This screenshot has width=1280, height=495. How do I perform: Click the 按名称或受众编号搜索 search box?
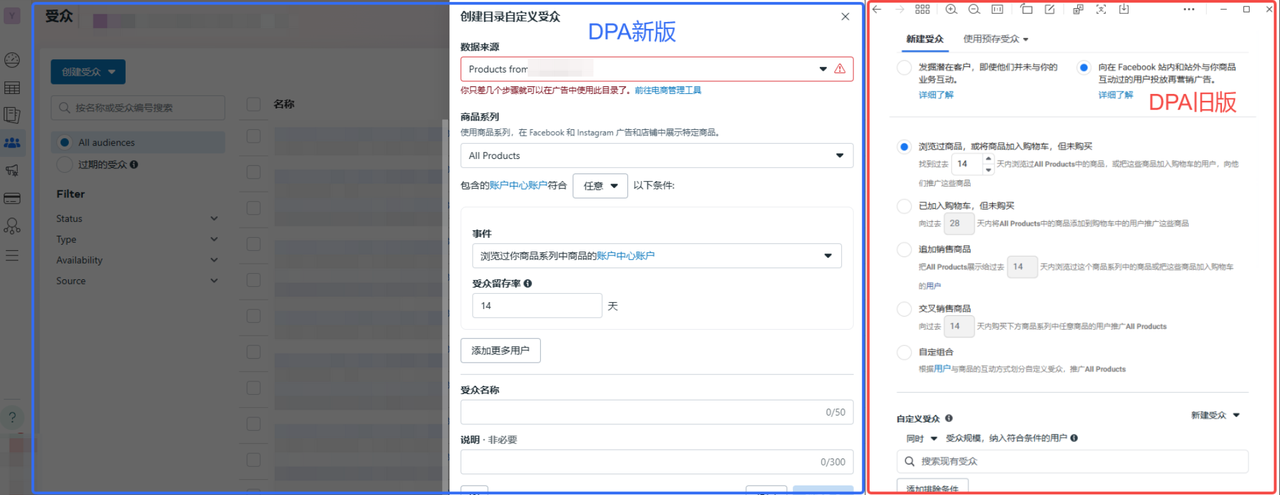coord(138,107)
